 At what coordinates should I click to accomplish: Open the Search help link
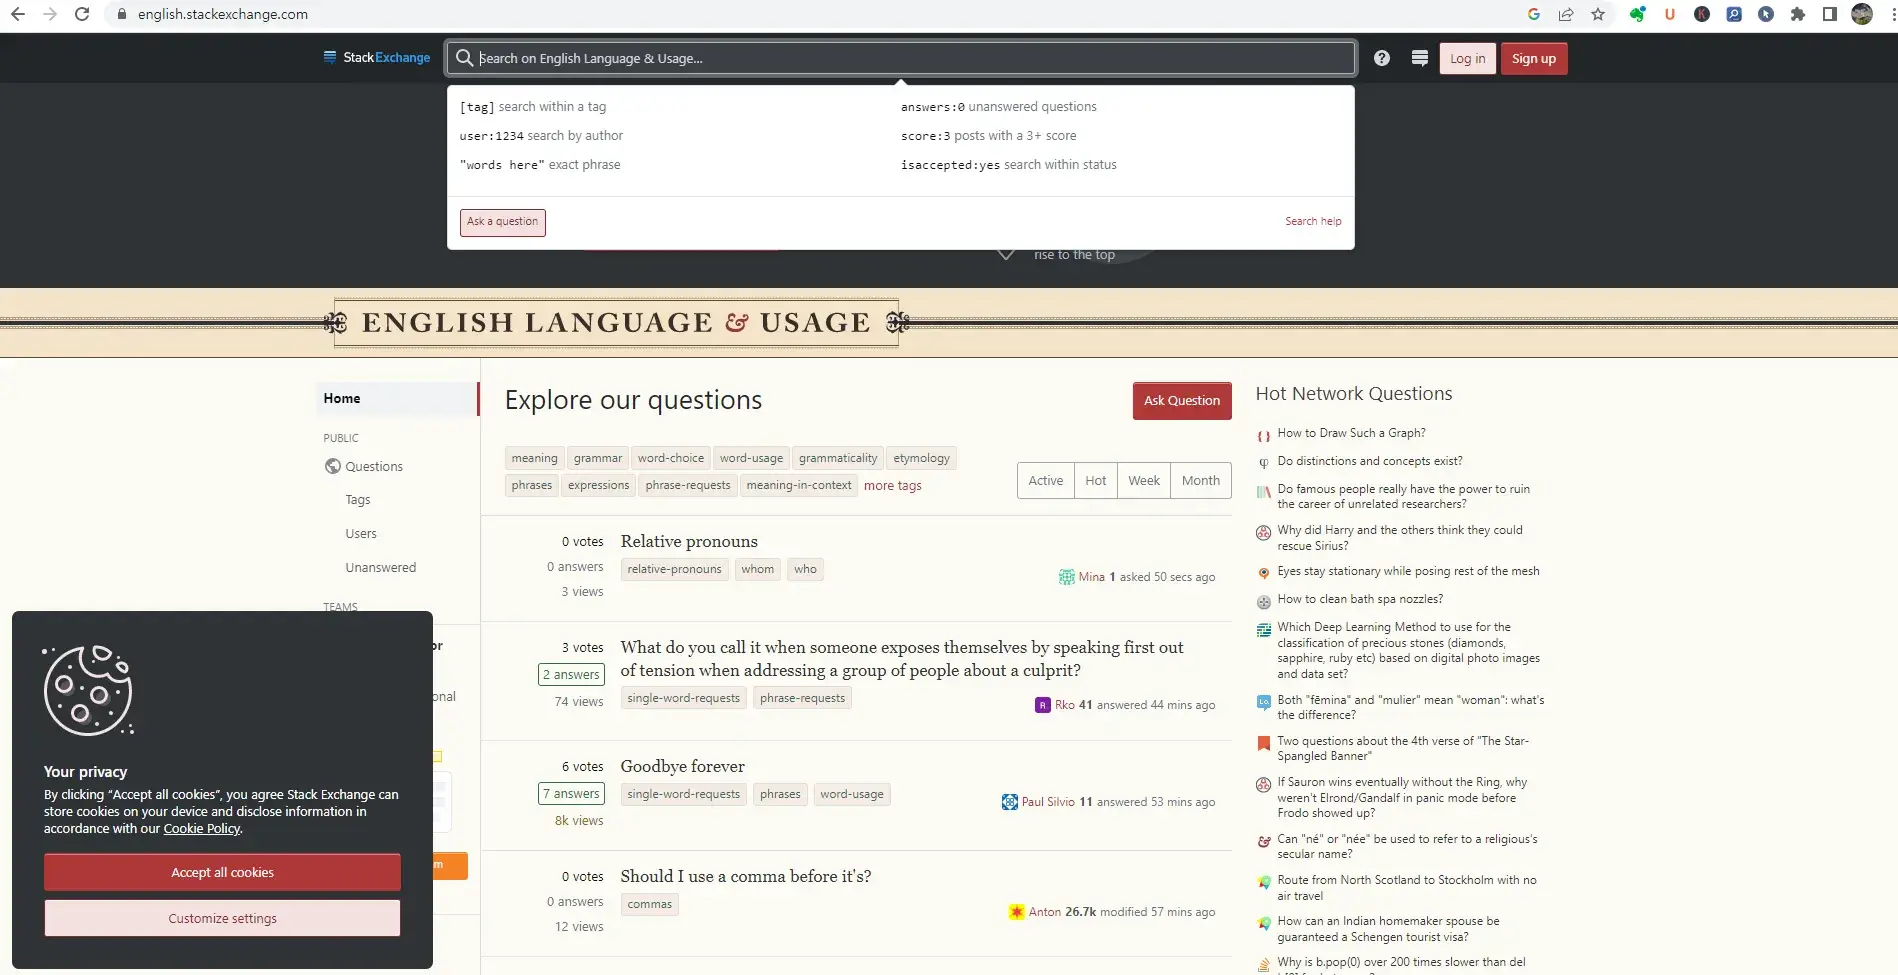[x=1313, y=221]
